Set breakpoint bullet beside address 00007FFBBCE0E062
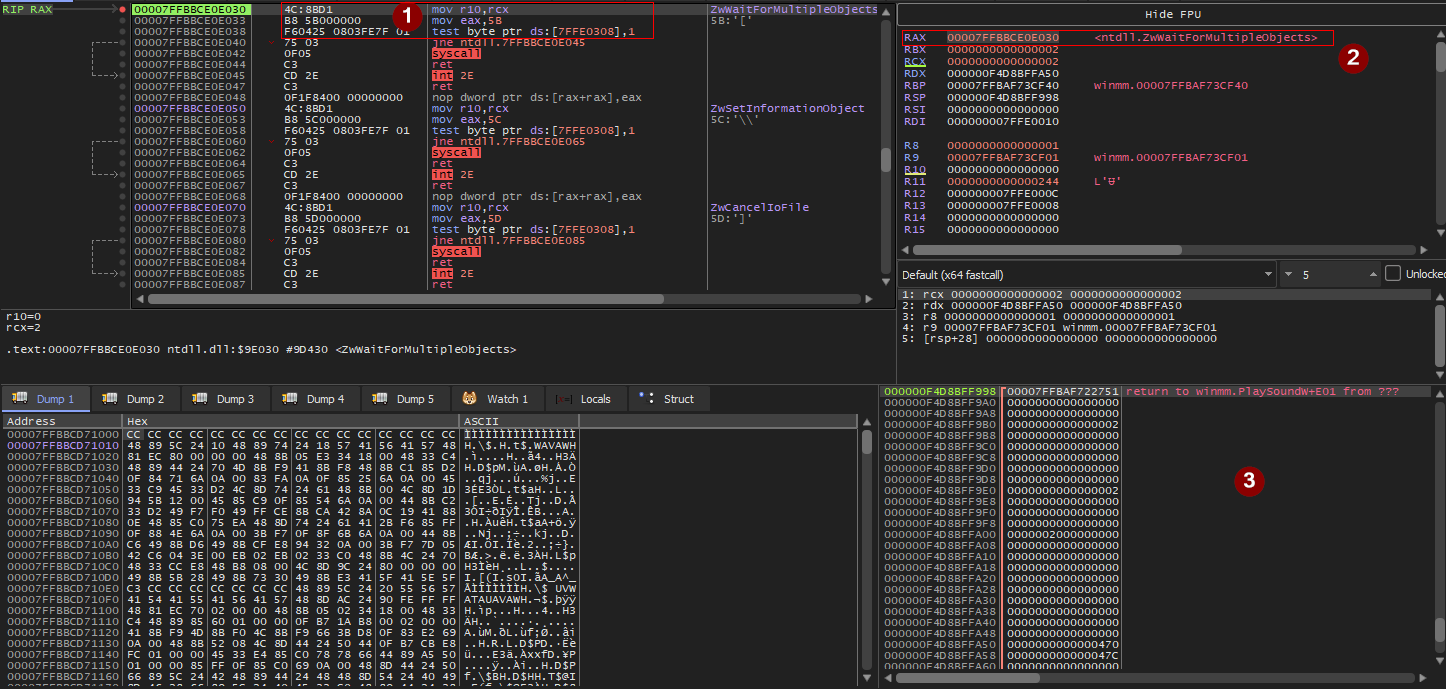This screenshot has height=689, width=1446. 123,152
